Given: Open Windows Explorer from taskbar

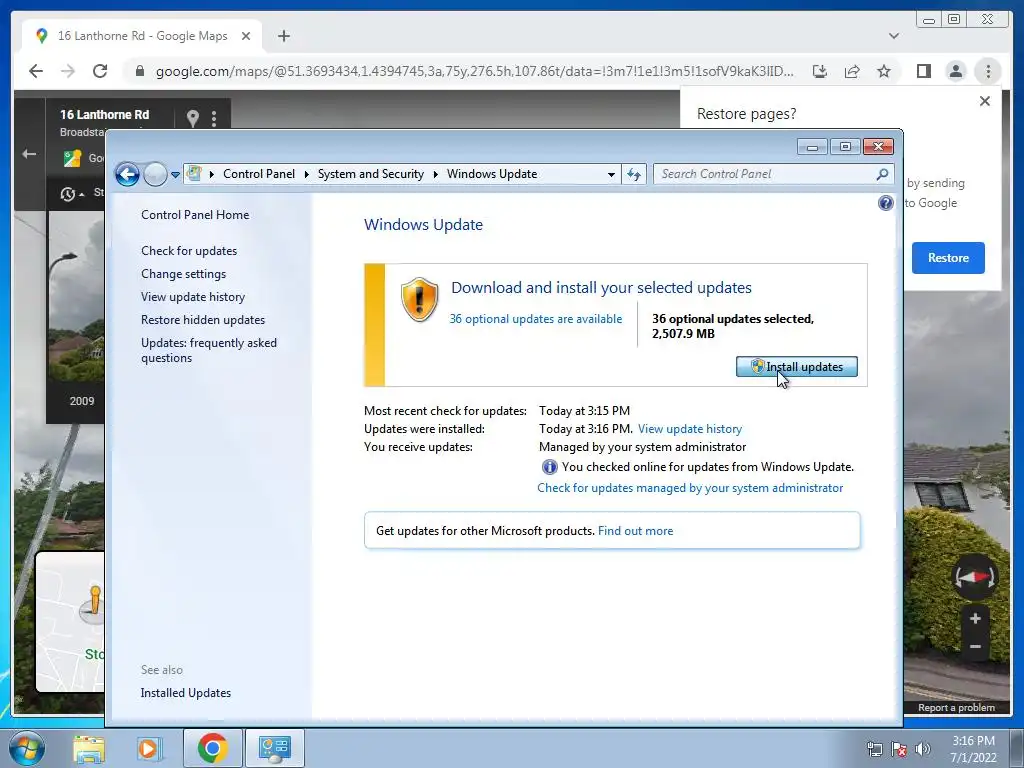Looking at the screenshot, I should click(89, 749).
